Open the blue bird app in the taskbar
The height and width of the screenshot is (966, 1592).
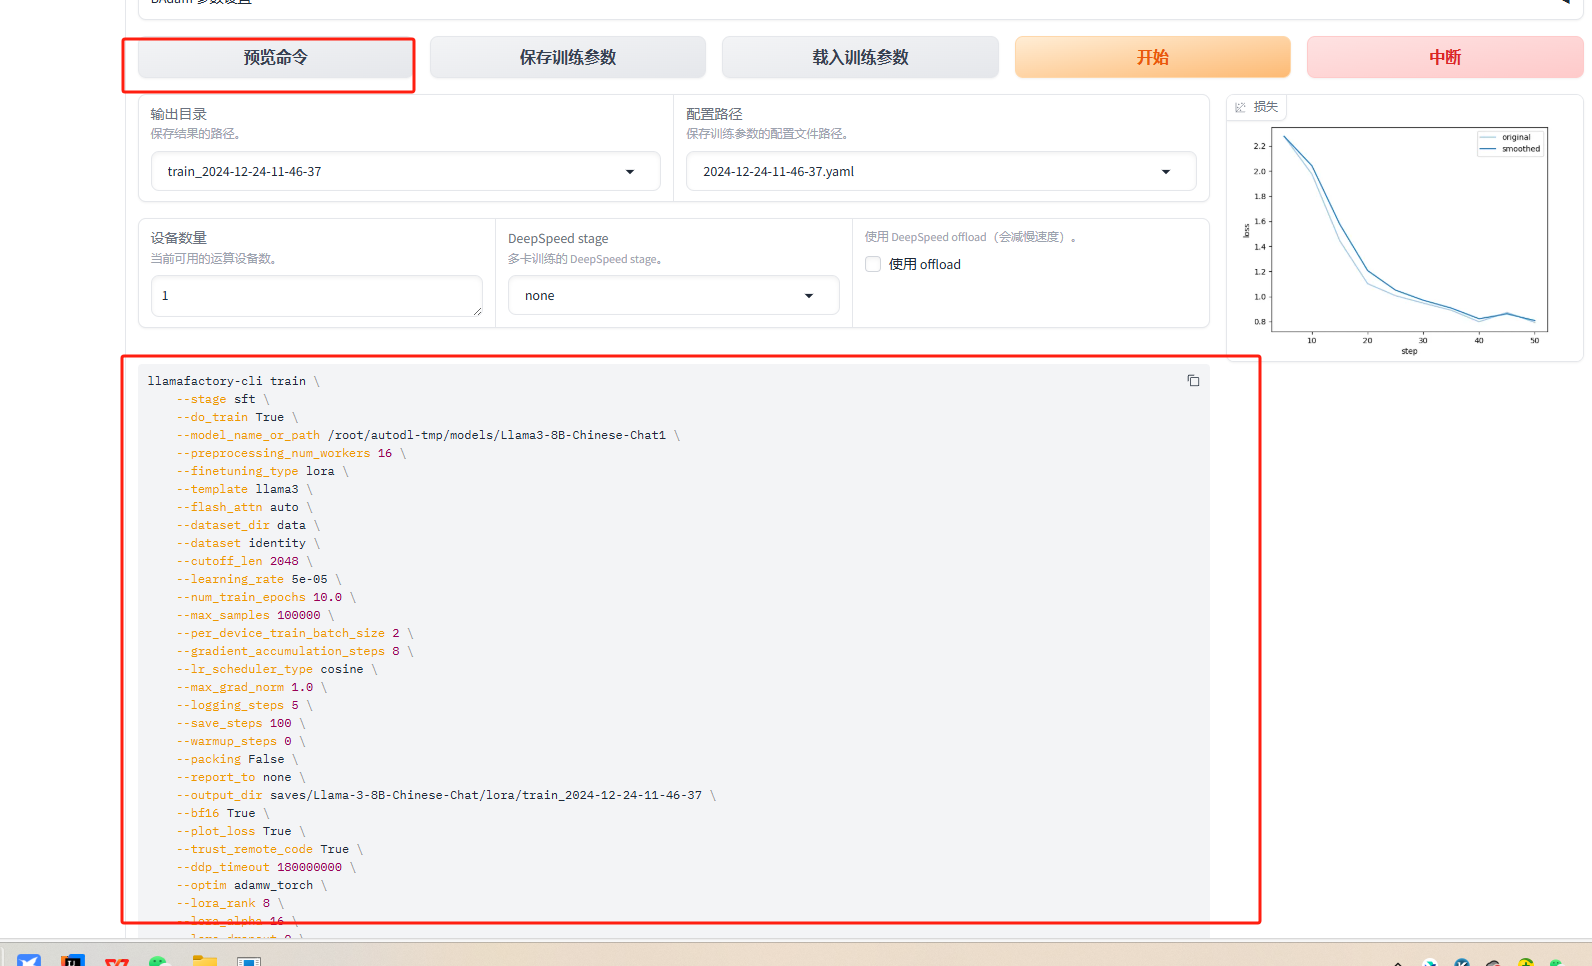[x=29, y=961]
